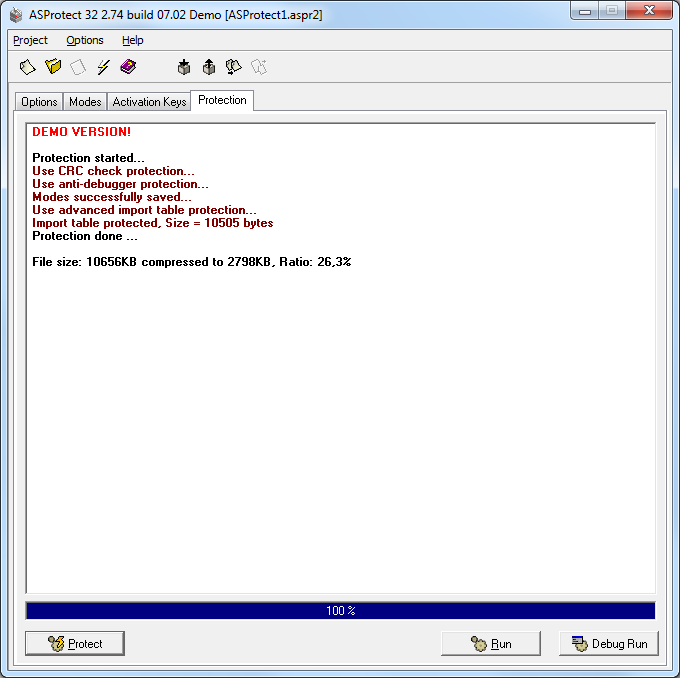Click the box with downward arrow icon
The width and height of the screenshot is (680, 678).
pos(184,67)
